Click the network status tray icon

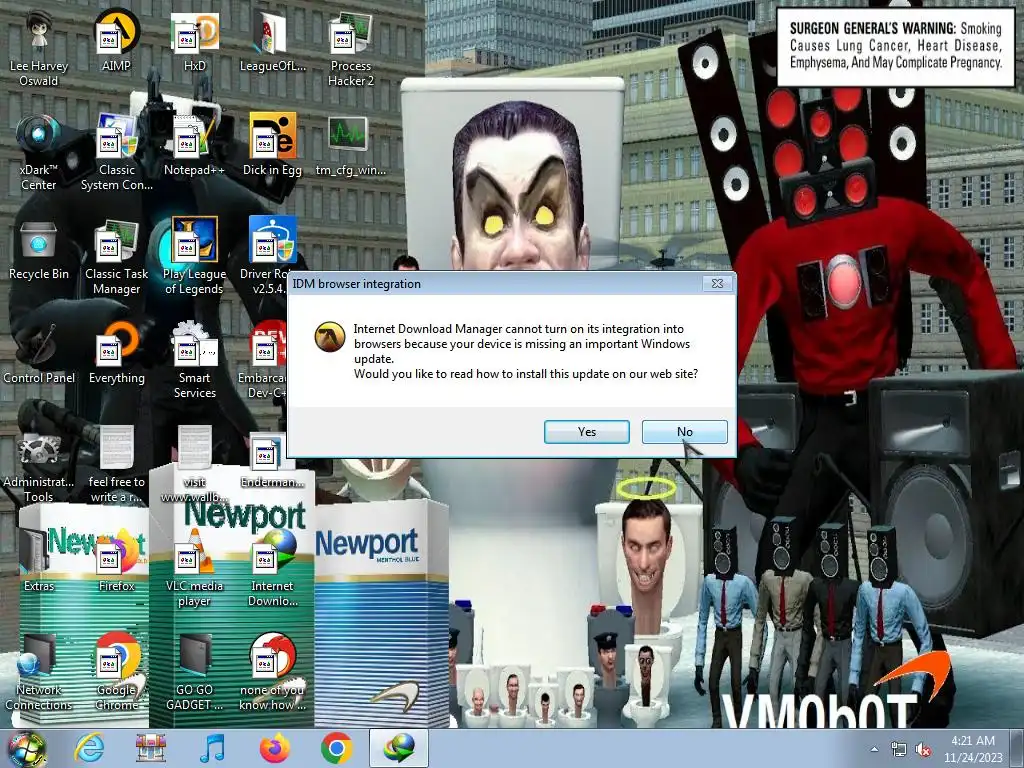click(899, 750)
